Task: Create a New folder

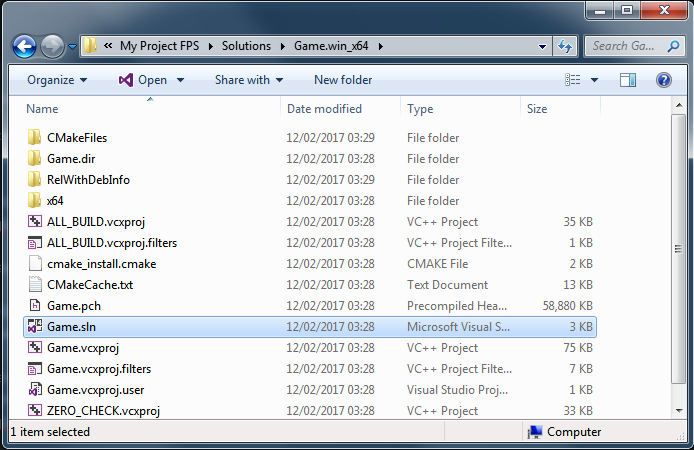Action: point(343,80)
